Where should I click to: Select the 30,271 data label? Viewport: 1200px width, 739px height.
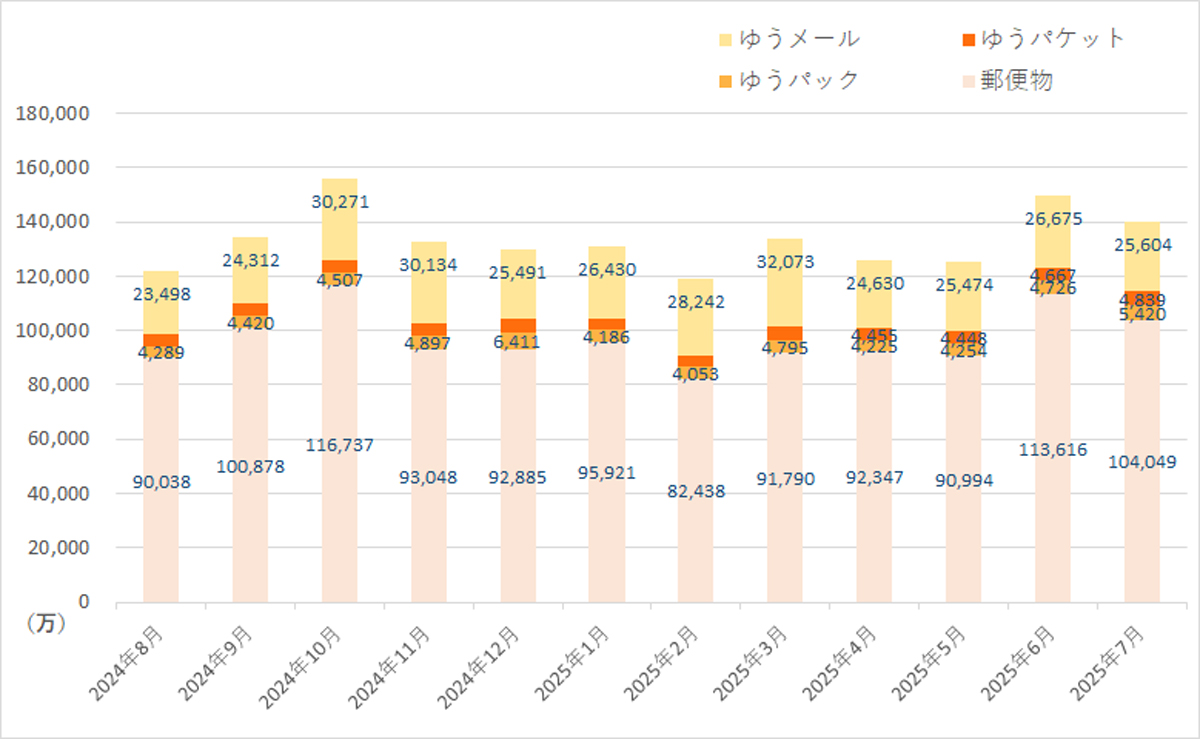(x=339, y=202)
